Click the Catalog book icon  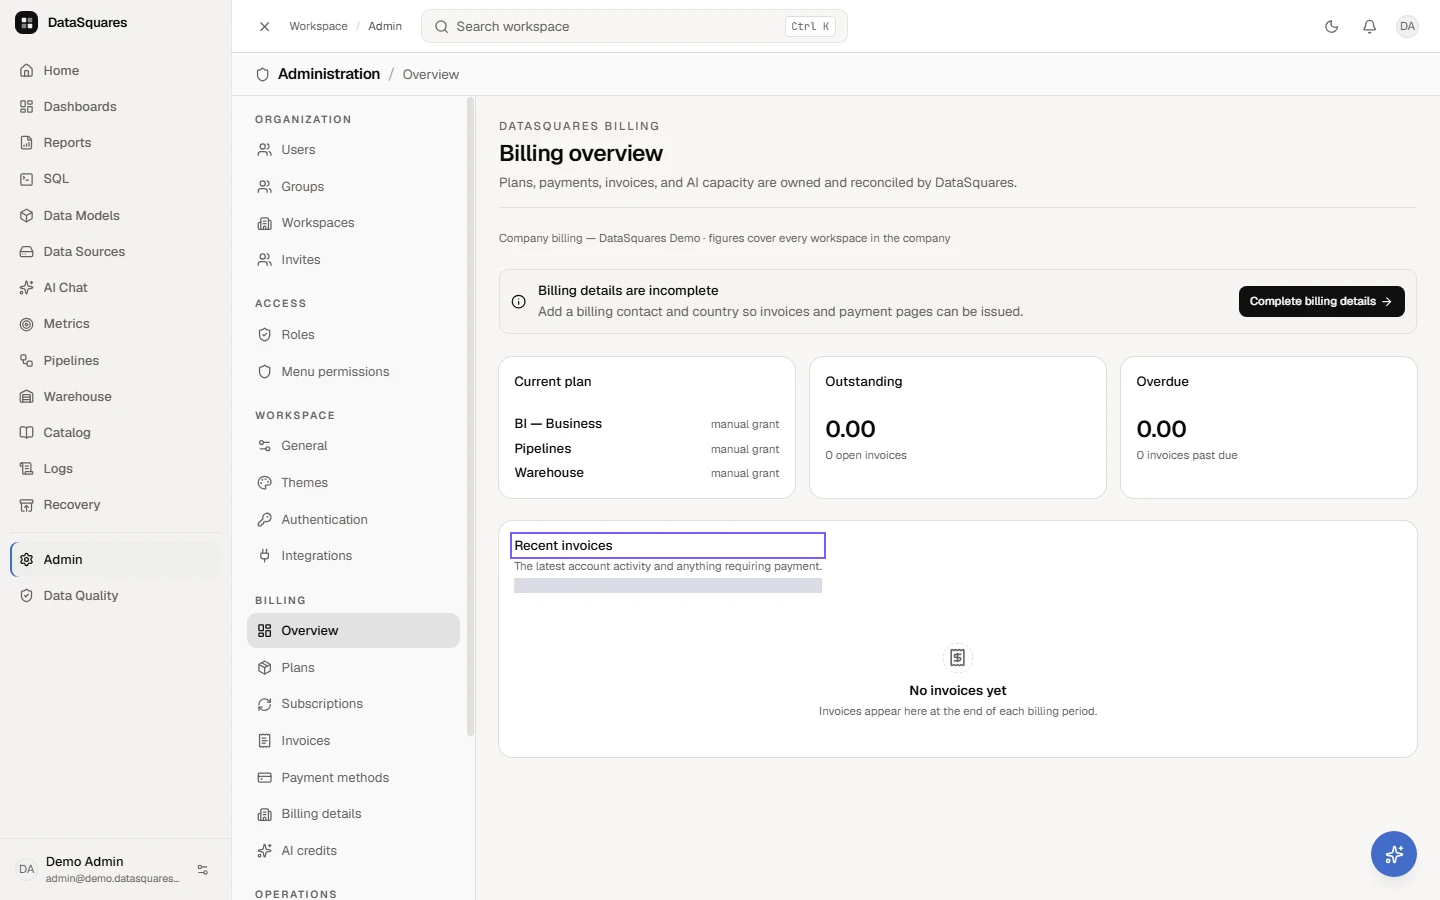pyautogui.click(x=27, y=433)
